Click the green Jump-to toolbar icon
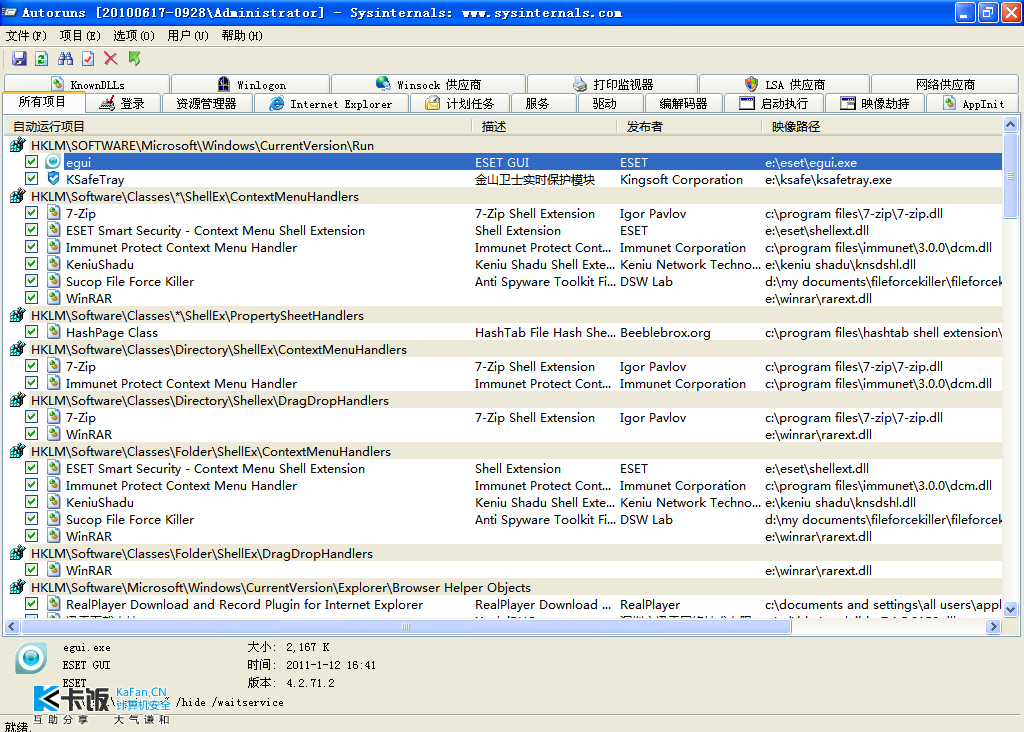The height and width of the screenshot is (732, 1024). [135, 59]
